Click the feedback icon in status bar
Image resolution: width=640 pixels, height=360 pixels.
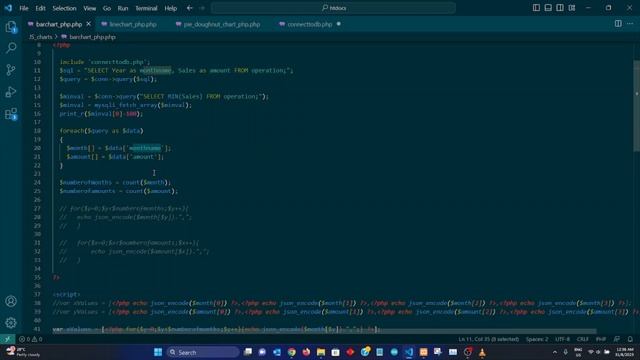click(617, 339)
